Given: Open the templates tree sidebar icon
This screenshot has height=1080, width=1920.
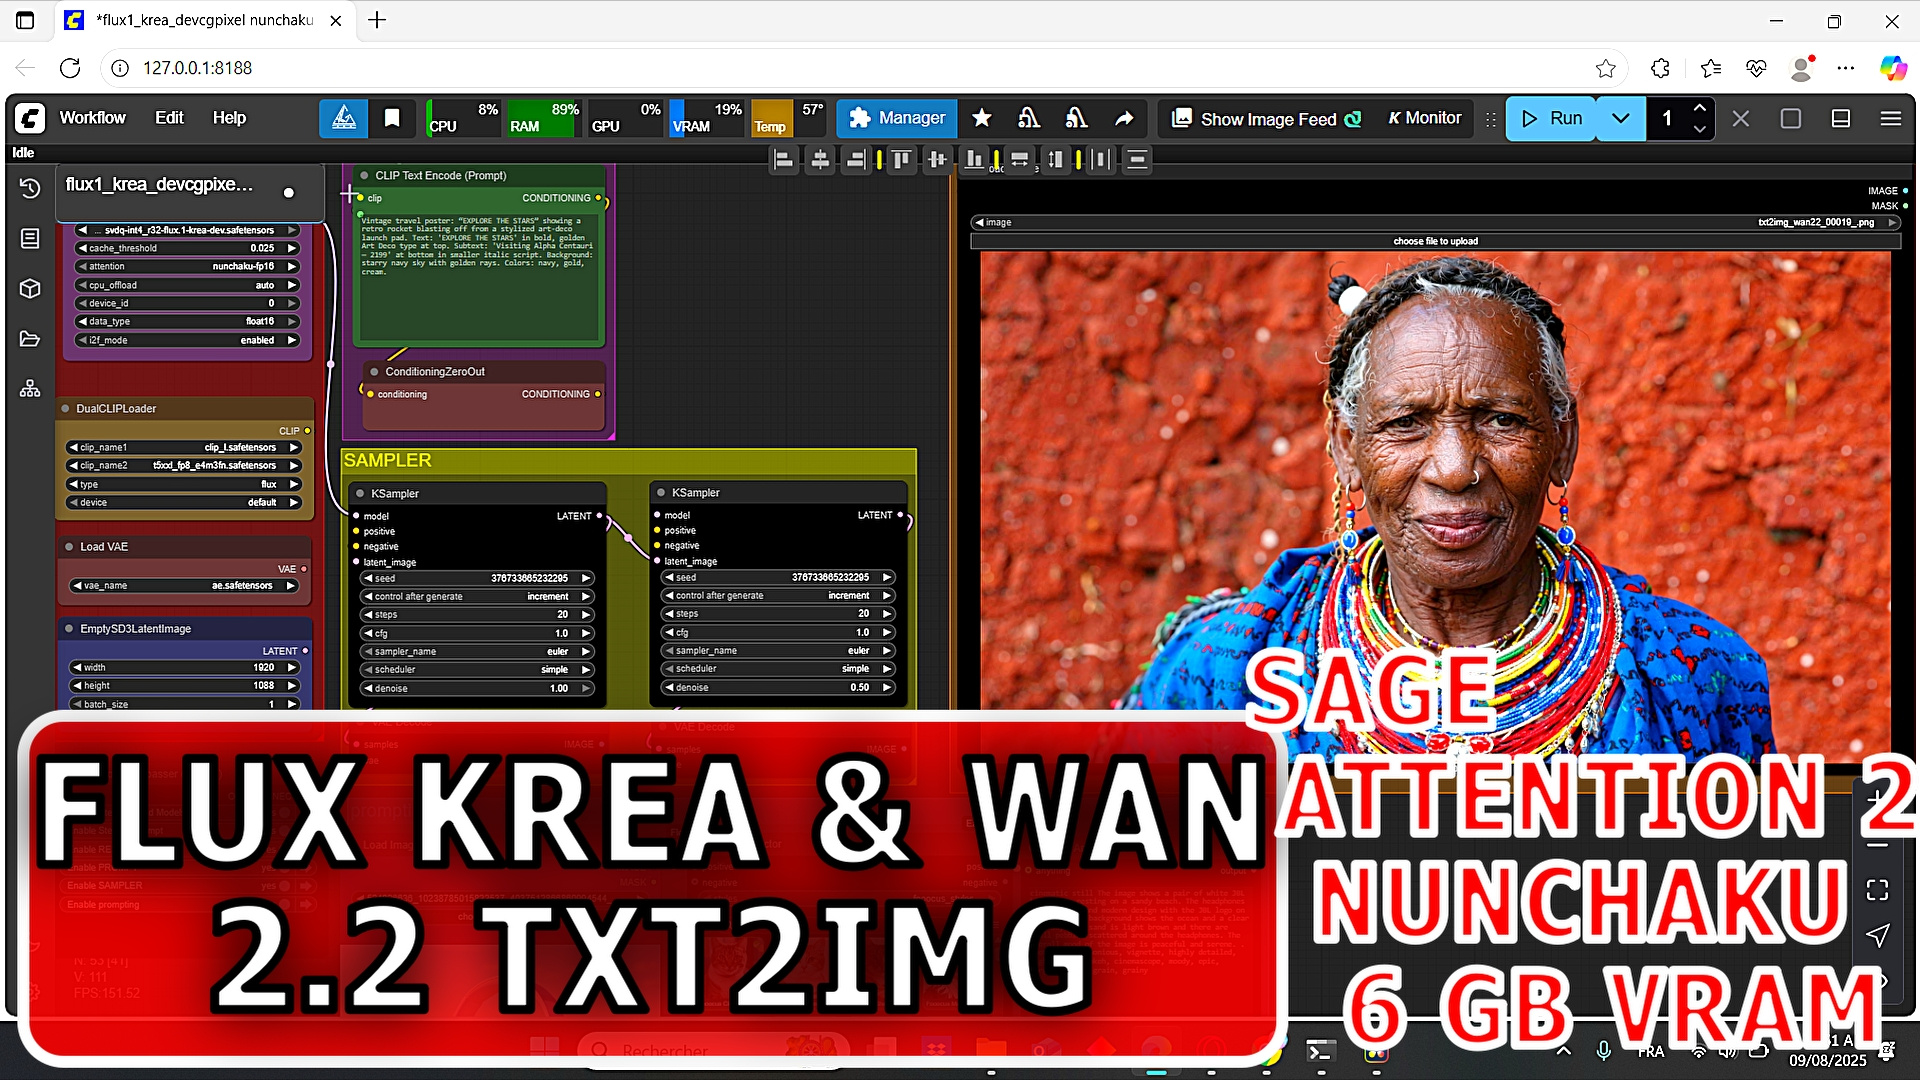Looking at the screenshot, I should pos(30,389).
